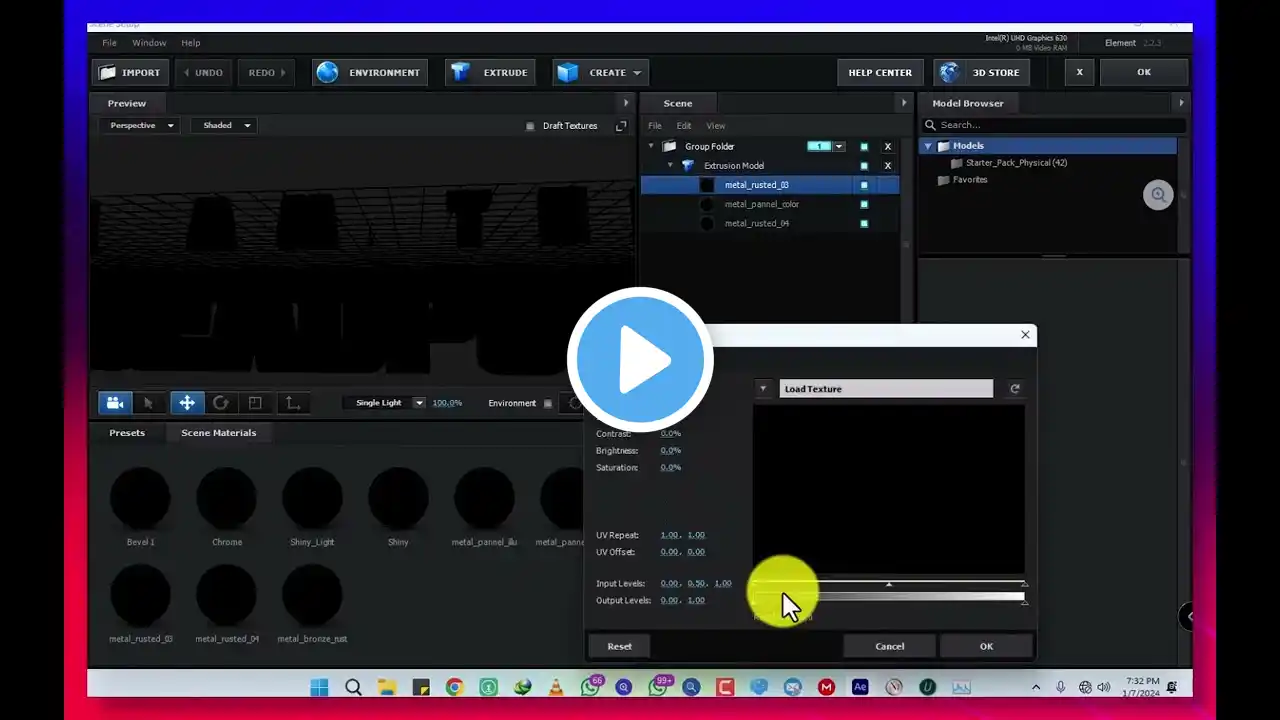The height and width of the screenshot is (720, 1280).
Task: Collapse the Group Folder tree arrow
Action: click(x=652, y=146)
